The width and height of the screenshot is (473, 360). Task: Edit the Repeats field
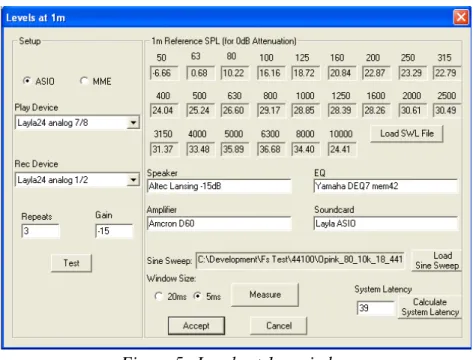pyautogui.click(x=41, y=231)
